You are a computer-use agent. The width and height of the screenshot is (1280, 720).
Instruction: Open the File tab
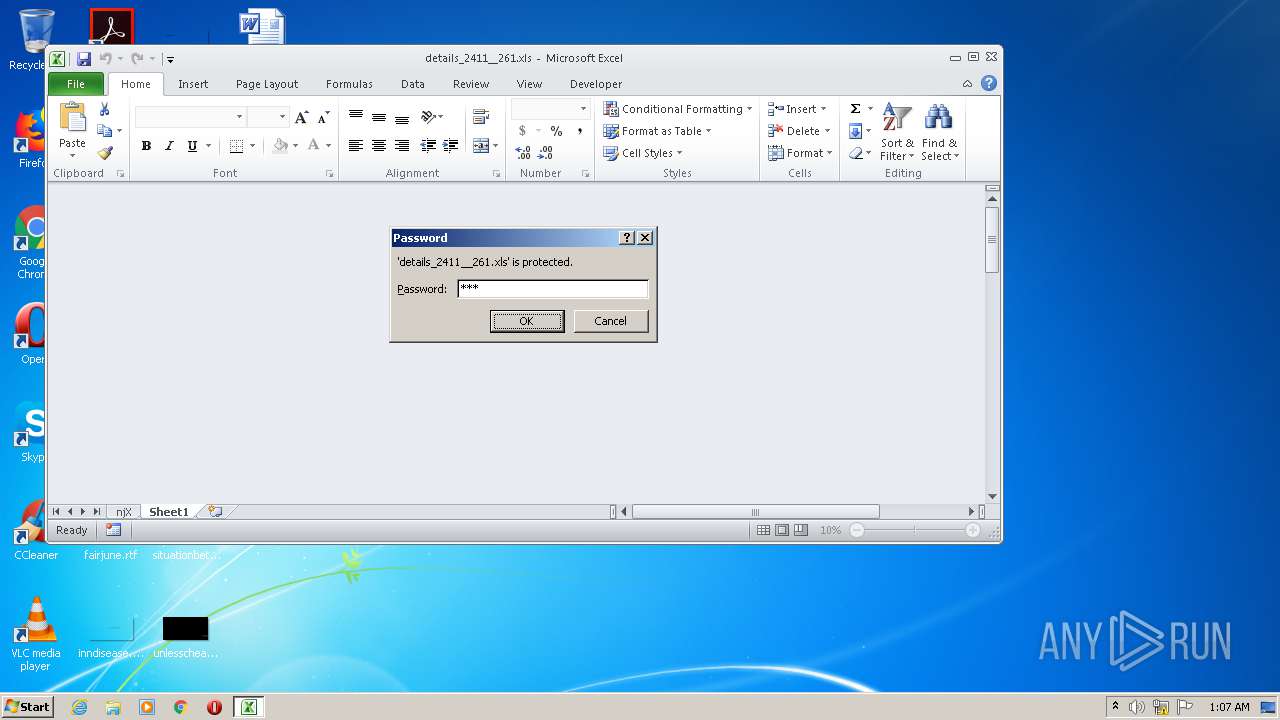(x=76, y=84)
